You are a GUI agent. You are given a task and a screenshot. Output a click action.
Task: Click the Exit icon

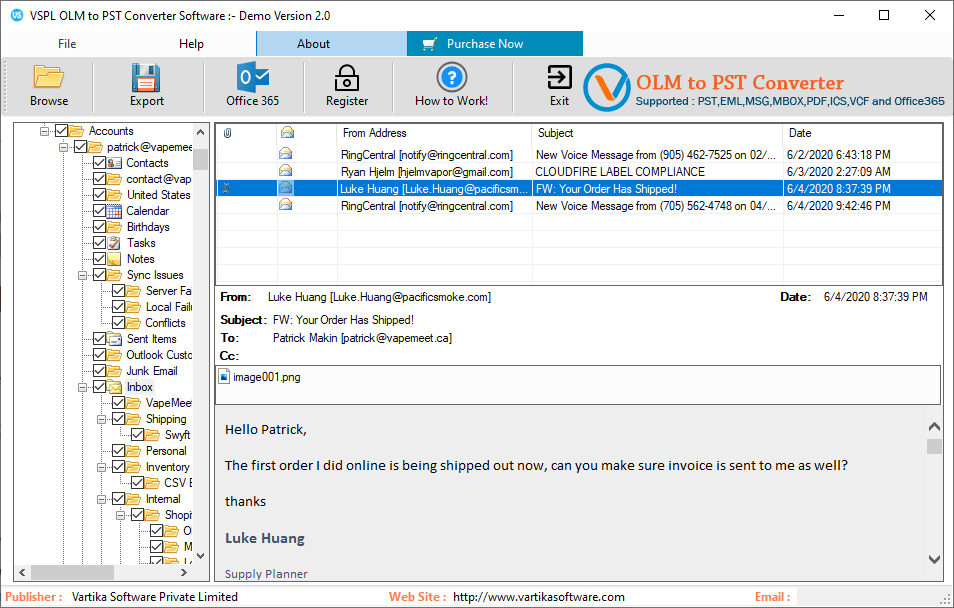coord(559,77)
